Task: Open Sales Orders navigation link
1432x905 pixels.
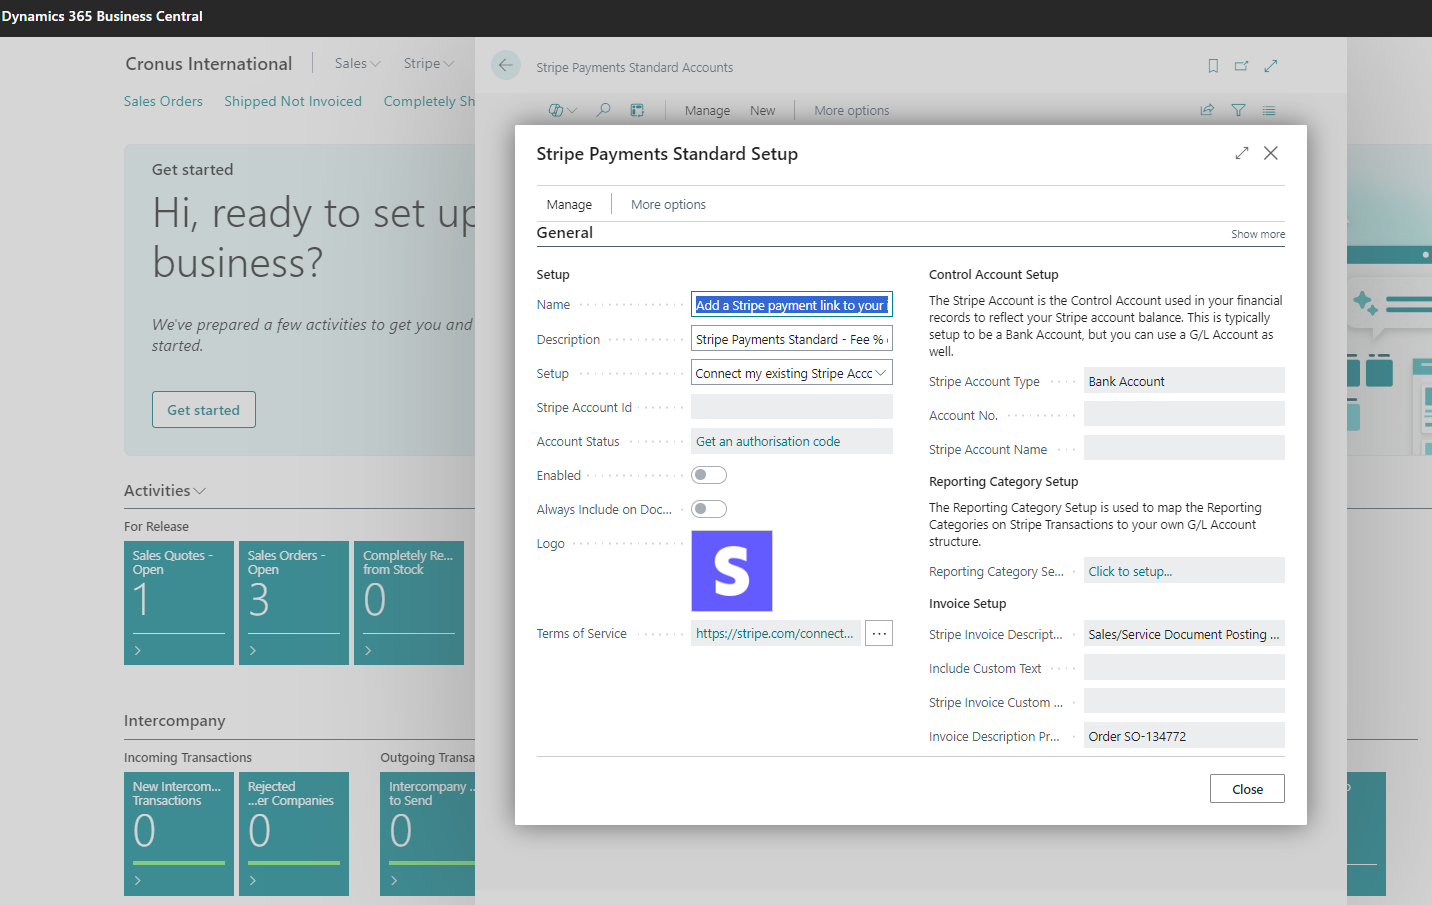Action: [163, 101]
